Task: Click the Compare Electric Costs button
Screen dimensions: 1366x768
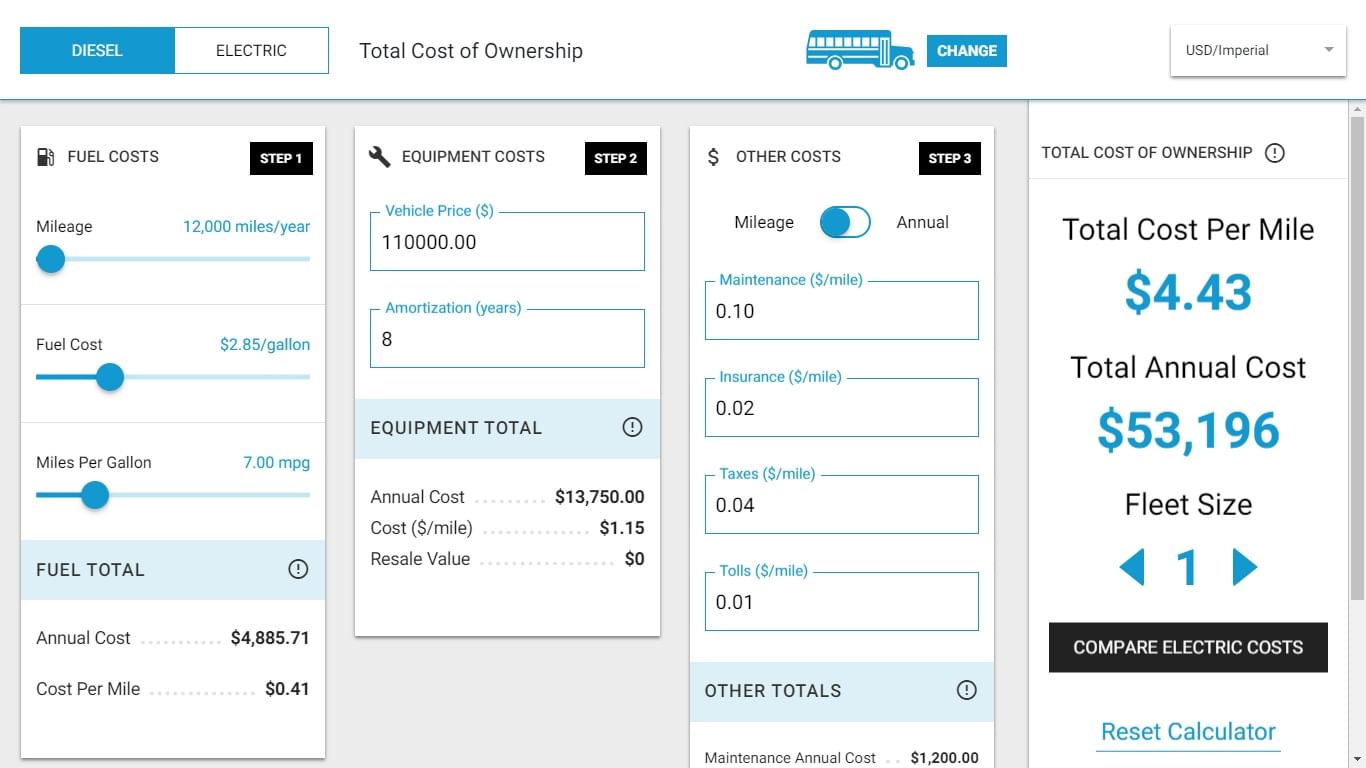Action: tap(1188, 647)
